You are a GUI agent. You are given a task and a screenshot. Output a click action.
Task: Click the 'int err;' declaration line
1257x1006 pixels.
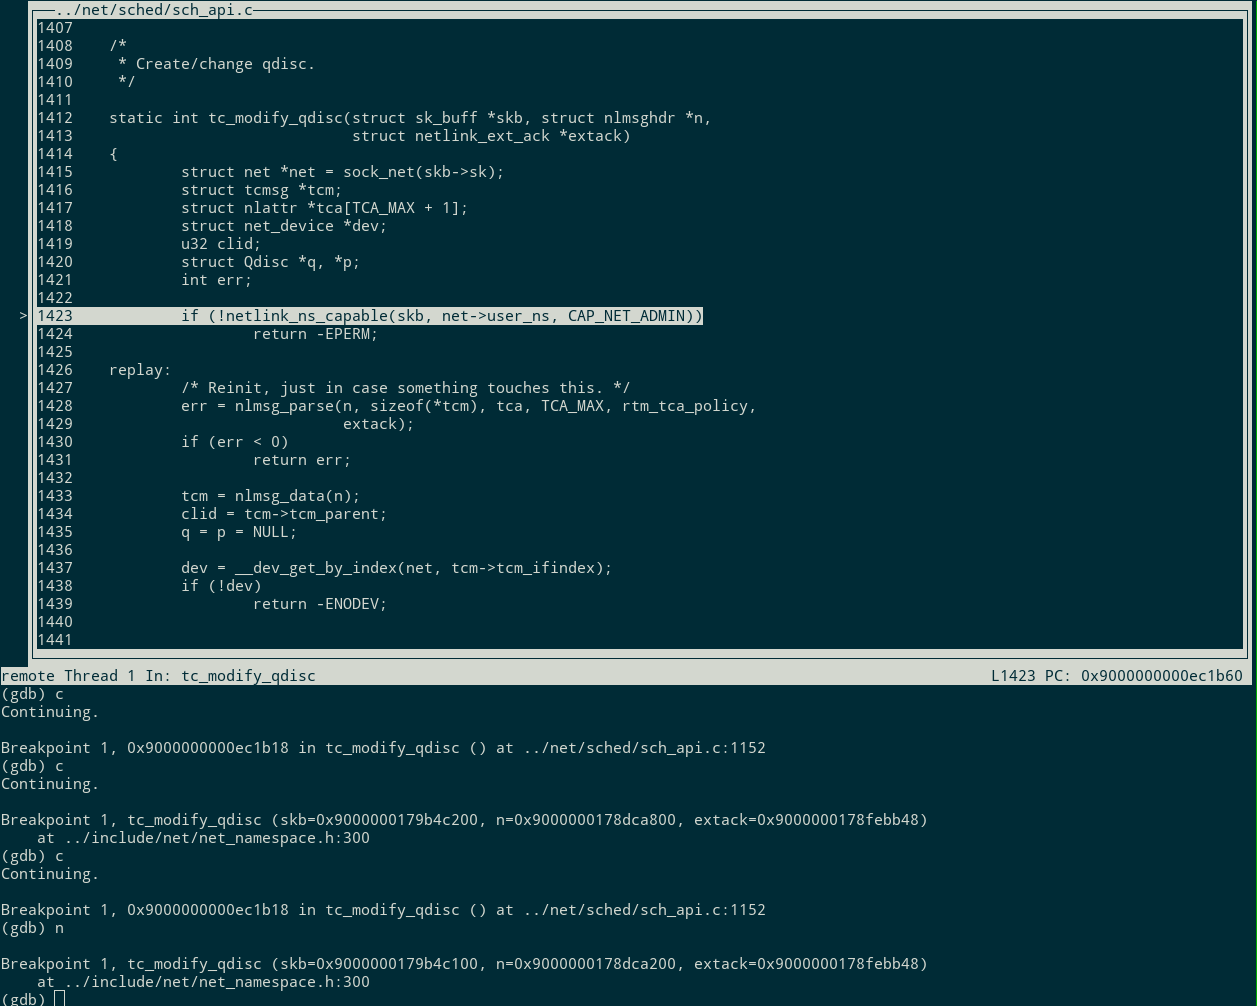pyautogui.click(x=216, y=280)
